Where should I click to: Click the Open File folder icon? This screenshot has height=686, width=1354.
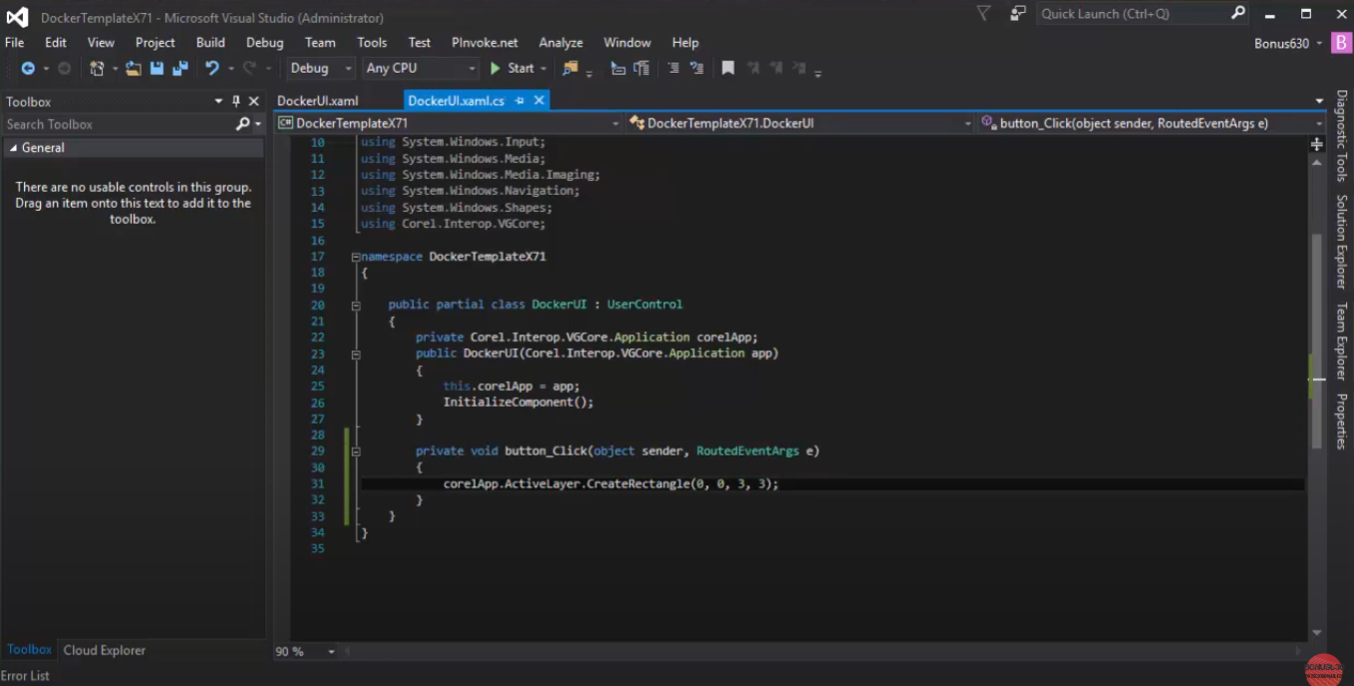(x=133, y=68)
